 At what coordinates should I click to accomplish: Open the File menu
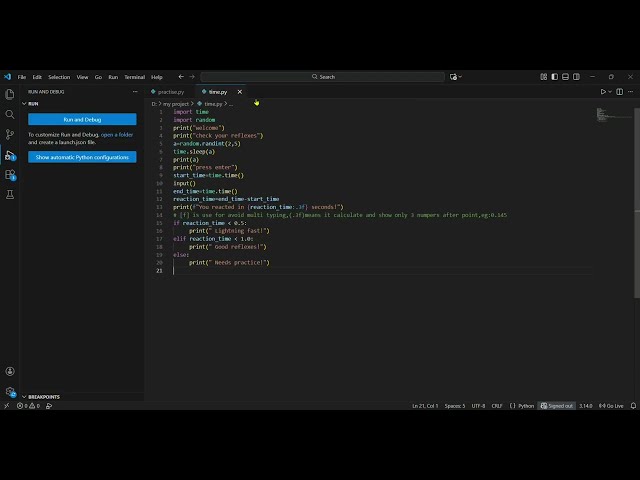point(22,77)
